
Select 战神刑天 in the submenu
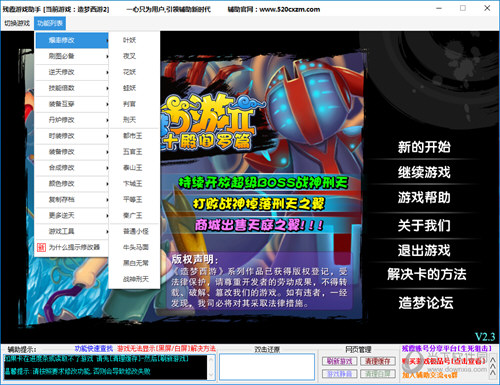coord(136,279)
